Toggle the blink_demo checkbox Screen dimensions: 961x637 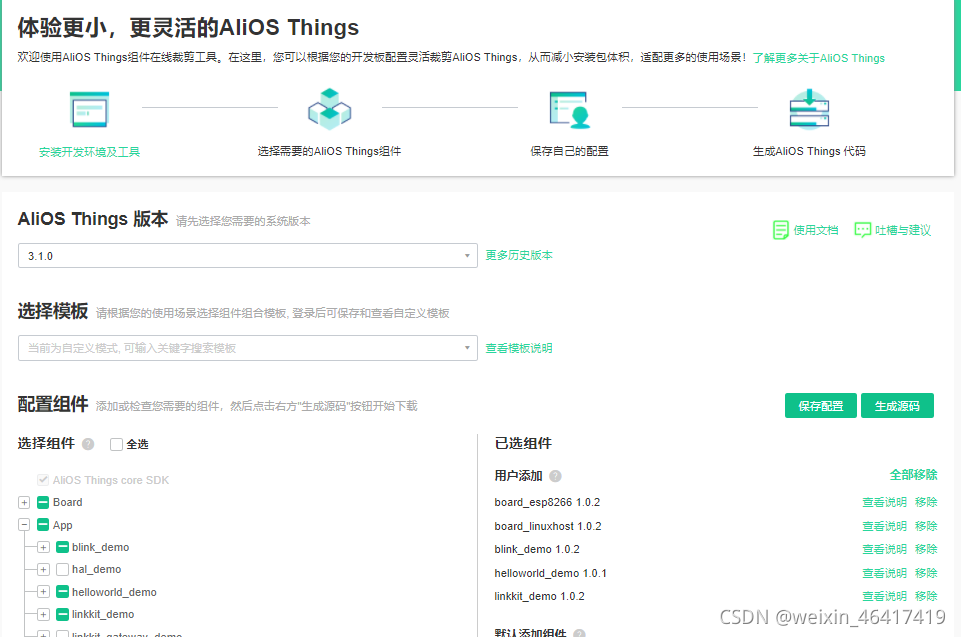pyautogui.click(x=62, y=547)
